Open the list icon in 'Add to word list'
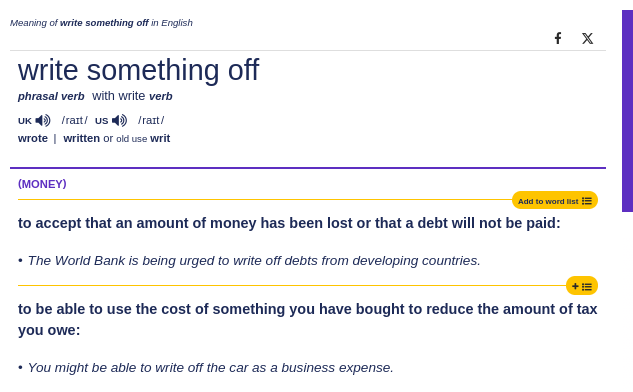The image size is (633, 392). pos(587,201)
